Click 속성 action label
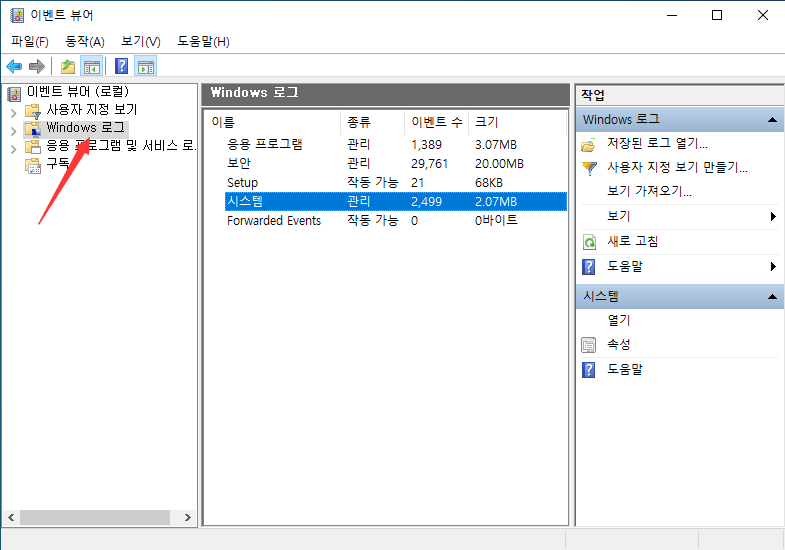Viewport: 785px width, 550px height. coord(619,344)
